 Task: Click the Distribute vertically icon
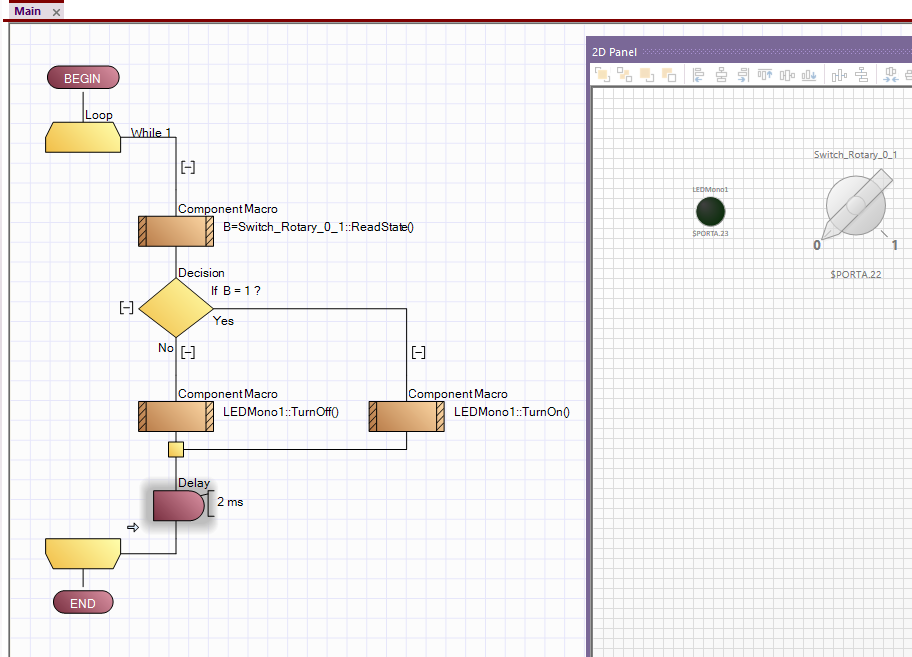(861, 75)
